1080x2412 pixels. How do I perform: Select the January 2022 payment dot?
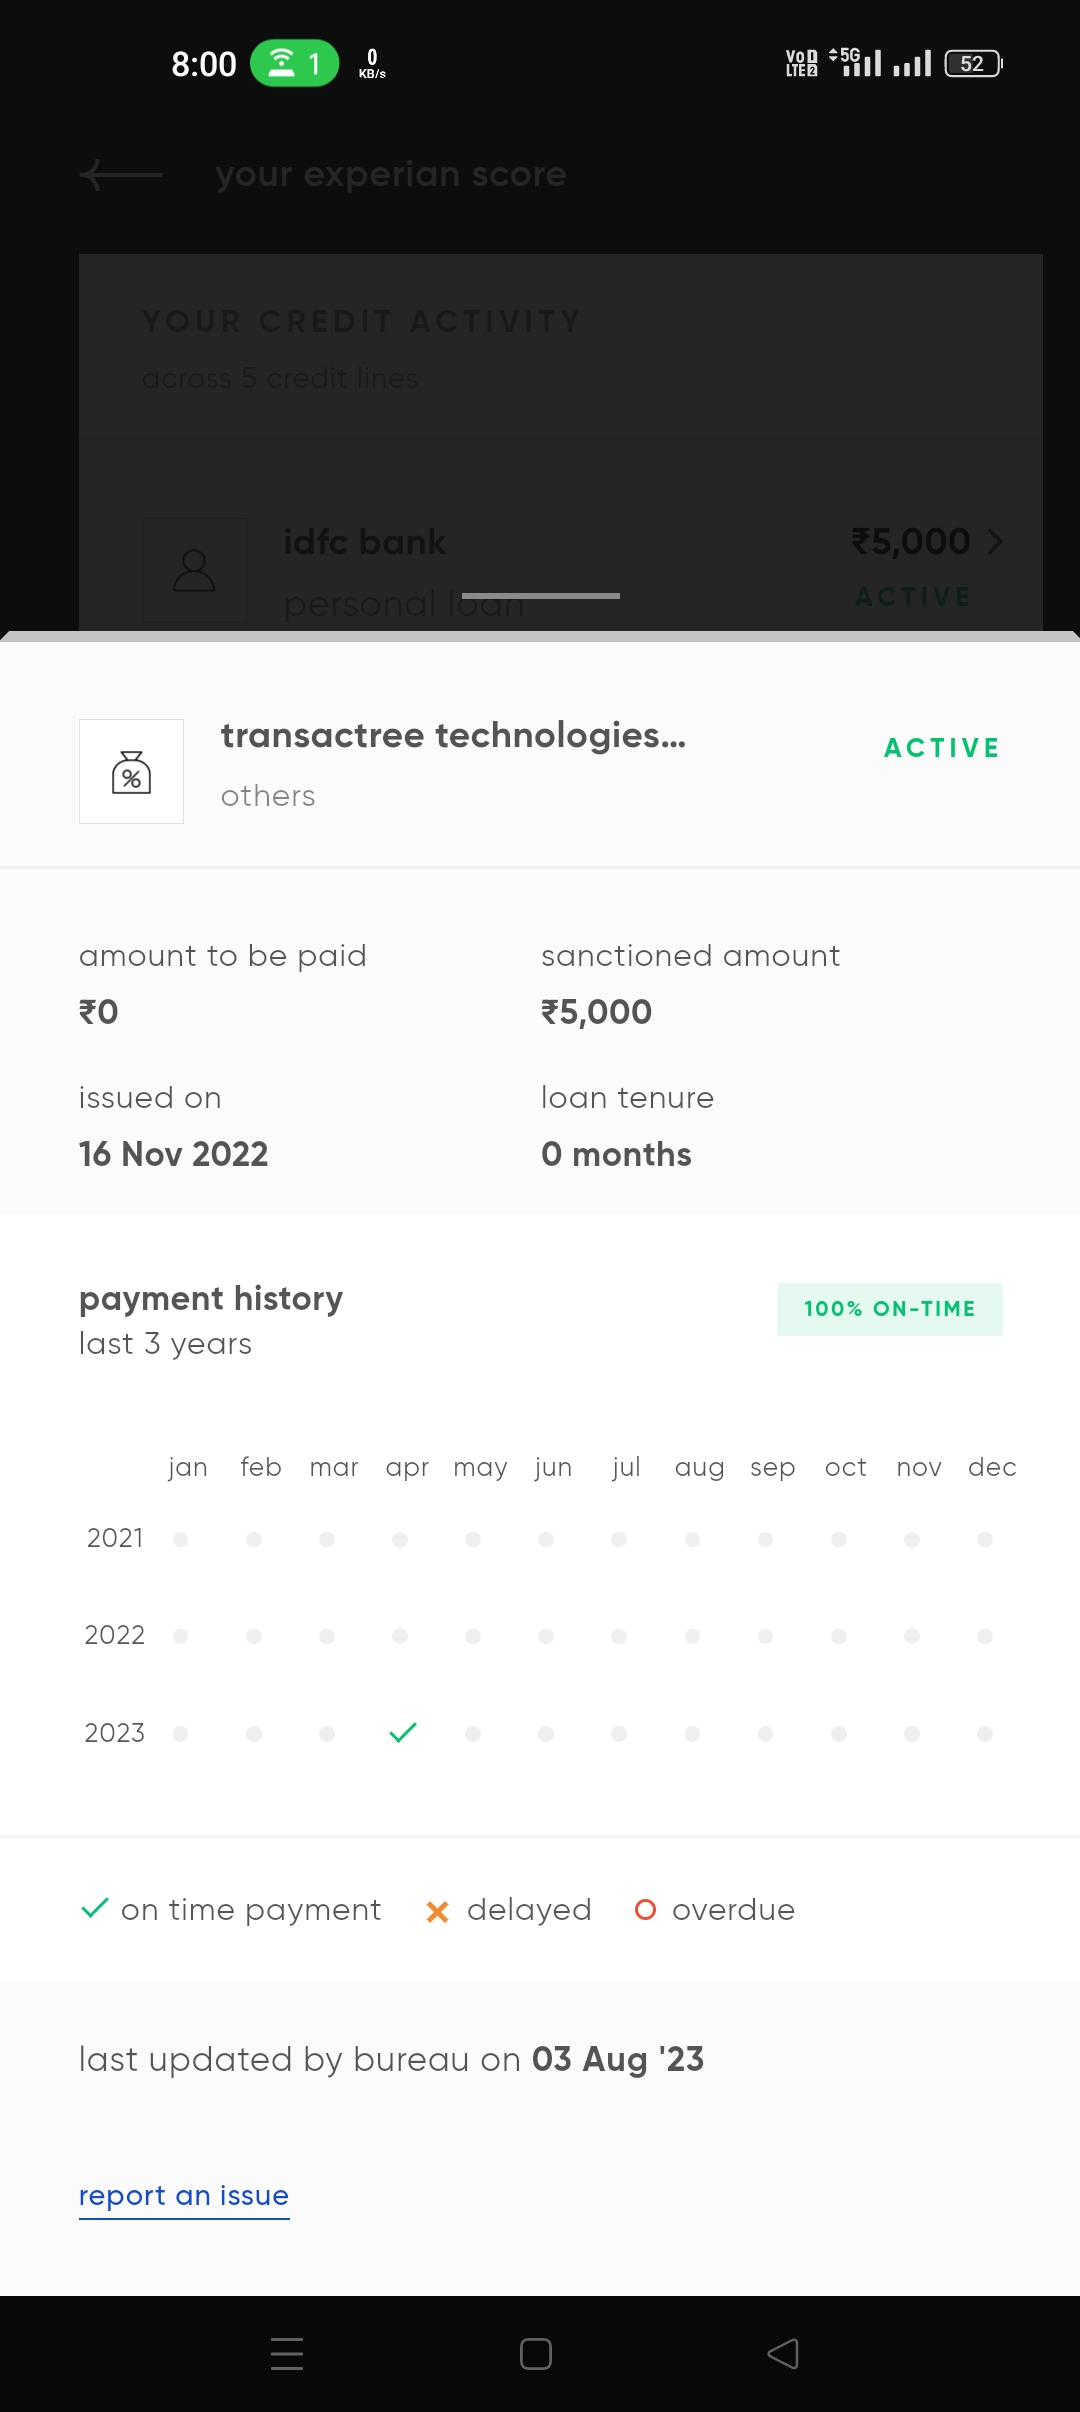(180, 1636)
